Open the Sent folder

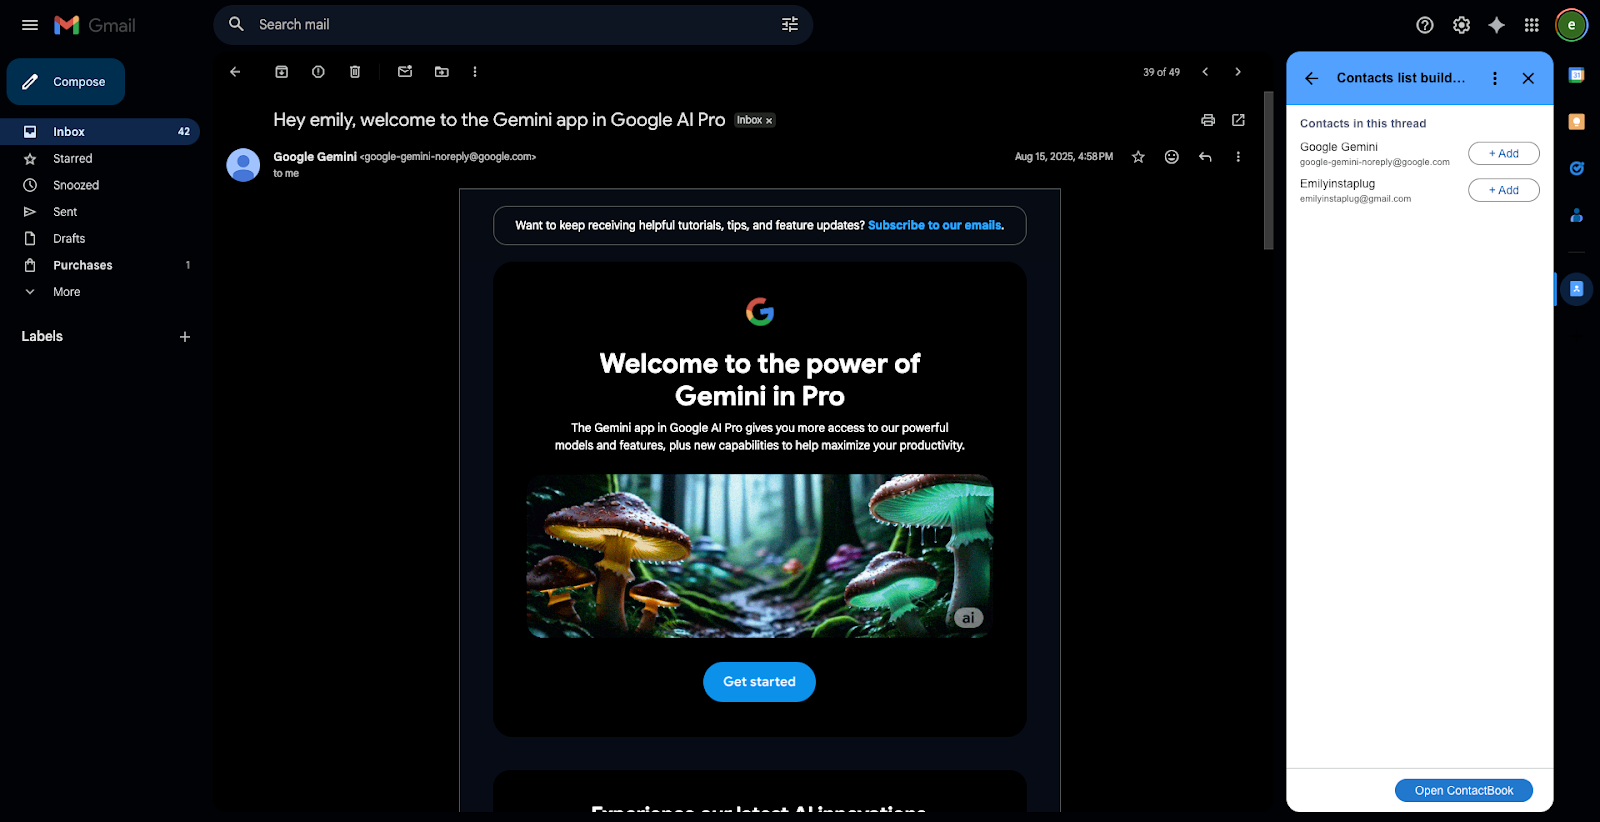[100, 212]
